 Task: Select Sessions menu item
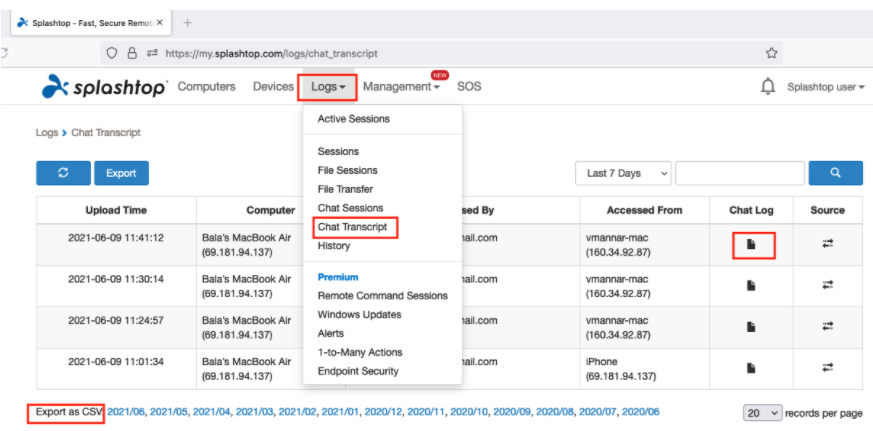tap(338, 151)
